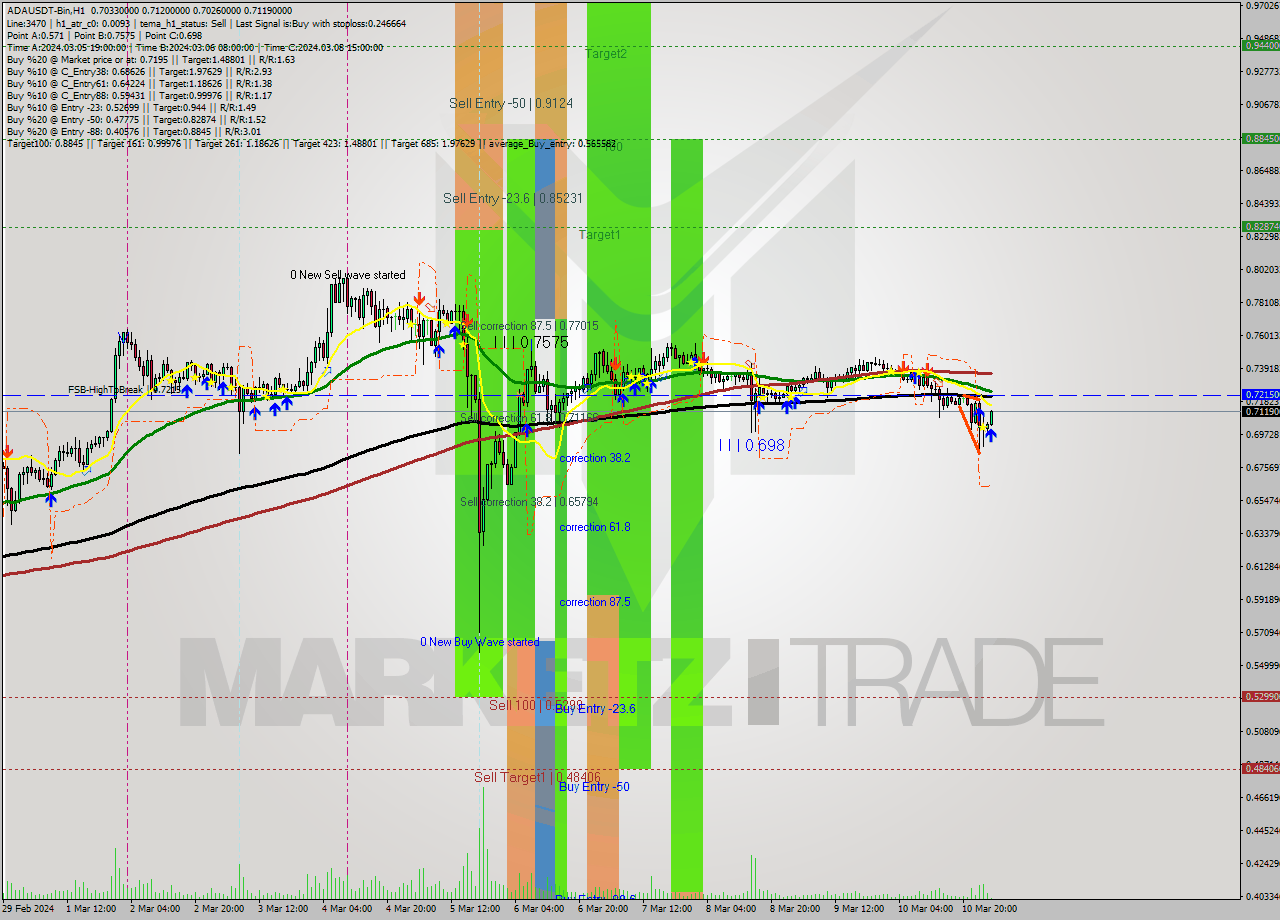The image size is (1280, 920).
Task: Click the 0.80203 price axis value
Action: 1262,269
